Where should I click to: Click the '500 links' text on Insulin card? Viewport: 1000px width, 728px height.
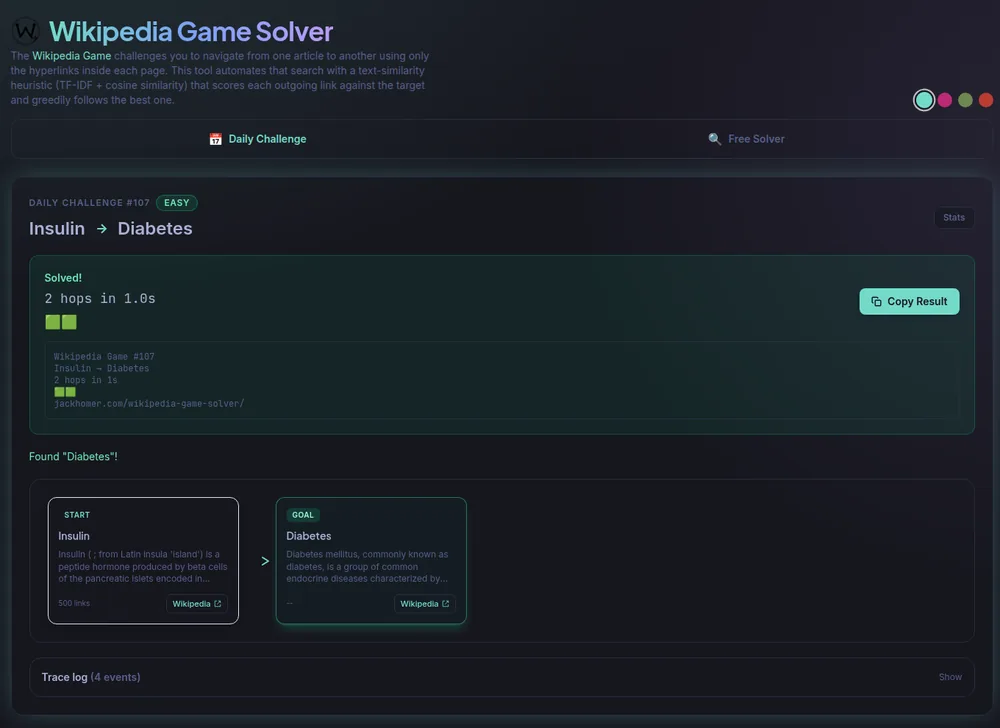74,603
